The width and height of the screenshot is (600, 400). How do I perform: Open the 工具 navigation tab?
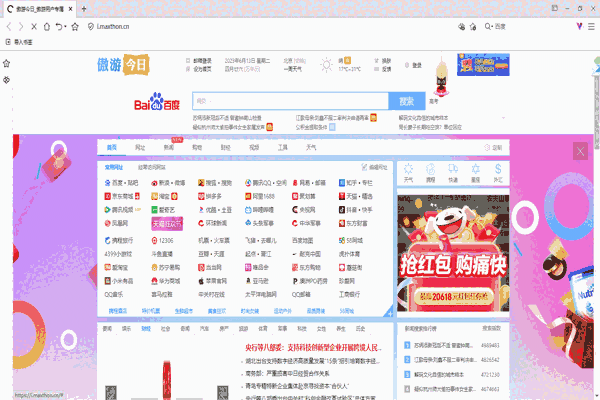point(283,148)
